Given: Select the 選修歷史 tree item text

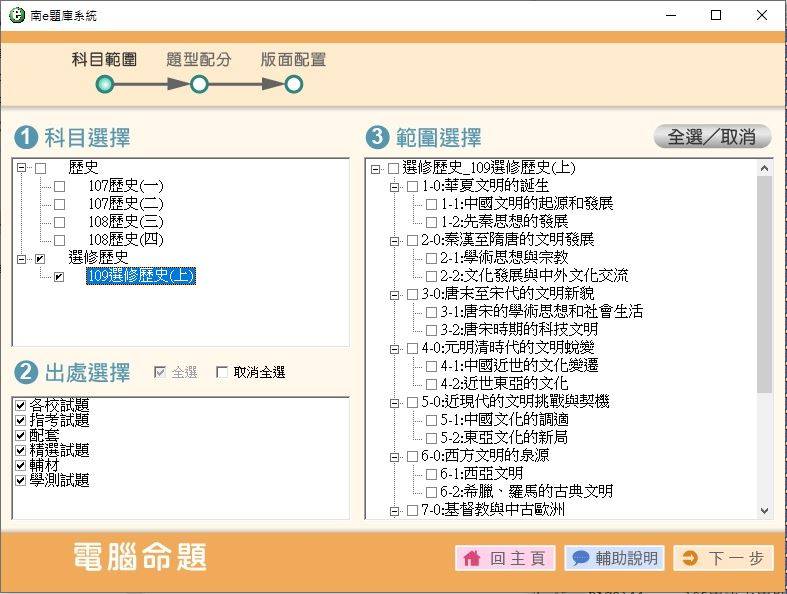Looking at the screenshot, I should click(x=98, y=258).
